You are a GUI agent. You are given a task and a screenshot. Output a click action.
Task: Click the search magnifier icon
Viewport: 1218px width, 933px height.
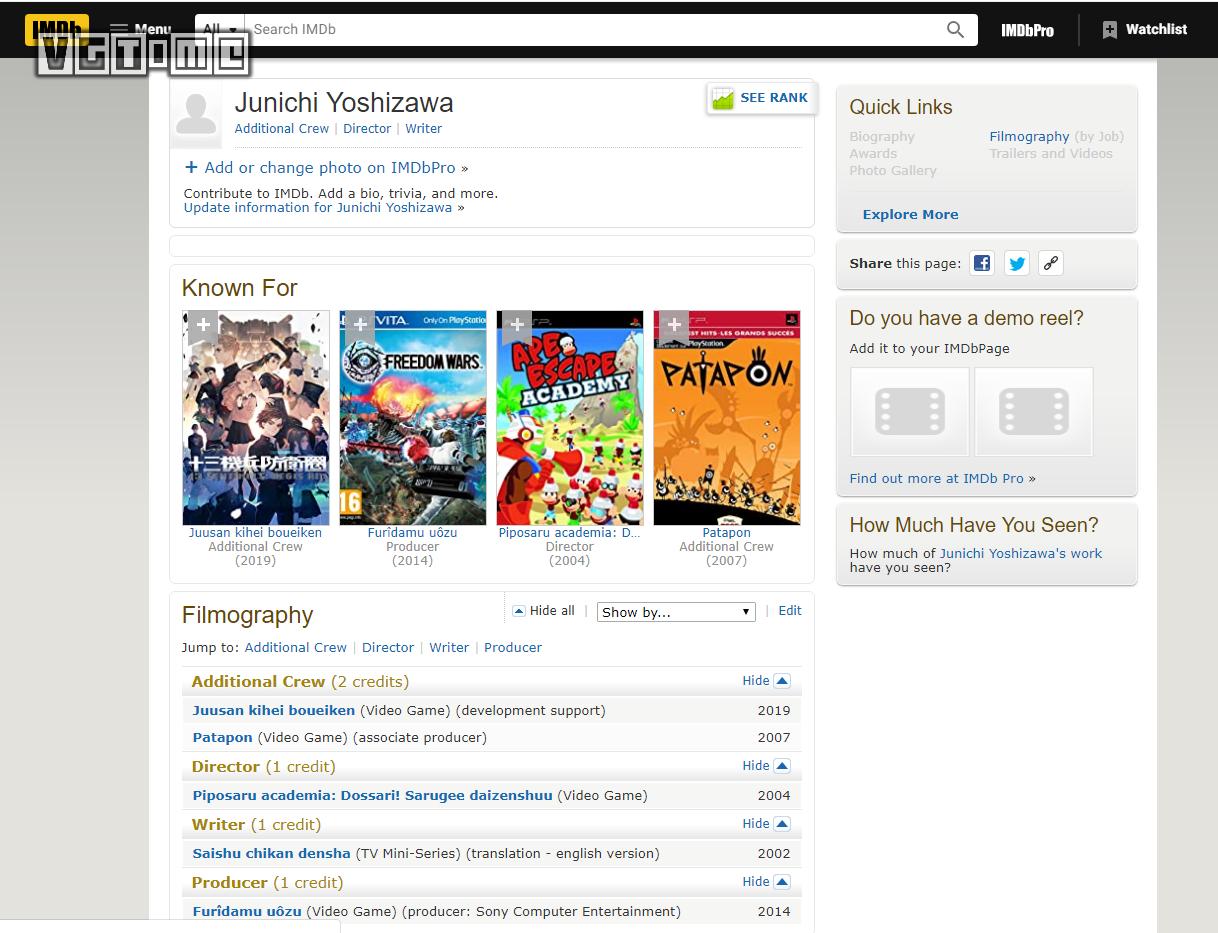(x=956, y=29)
